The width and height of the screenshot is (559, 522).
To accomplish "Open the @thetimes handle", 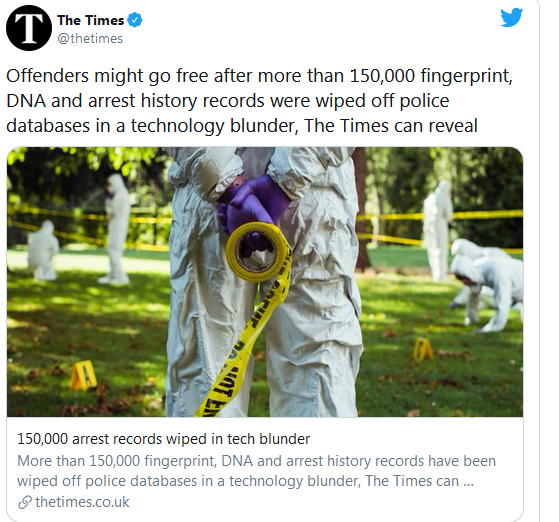I will (x=90, y=39).
